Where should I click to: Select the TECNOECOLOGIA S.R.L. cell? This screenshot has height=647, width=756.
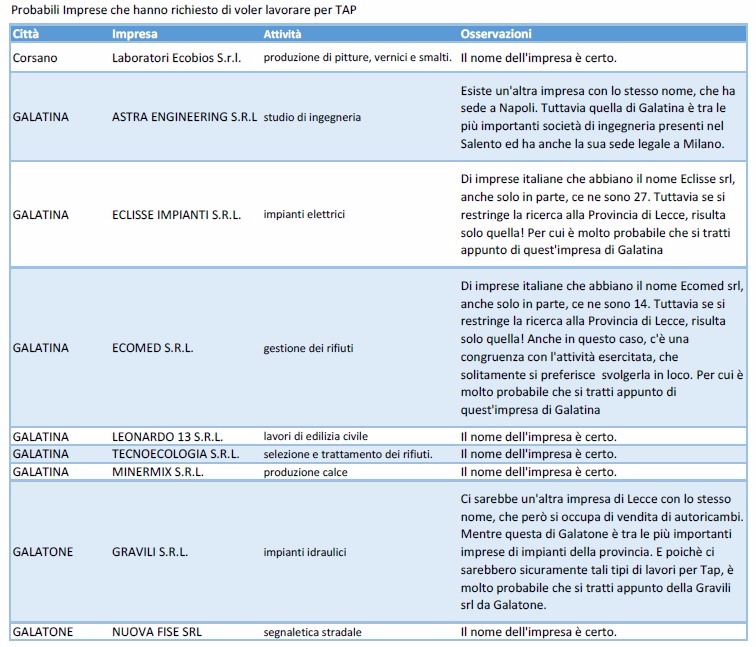pos(176,454)
